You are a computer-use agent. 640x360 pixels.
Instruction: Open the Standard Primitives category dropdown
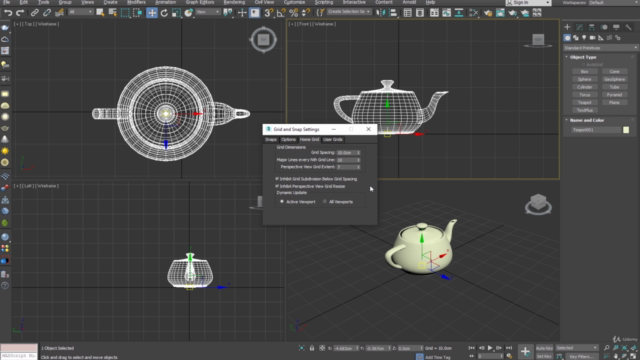click(x=600, y=48)
